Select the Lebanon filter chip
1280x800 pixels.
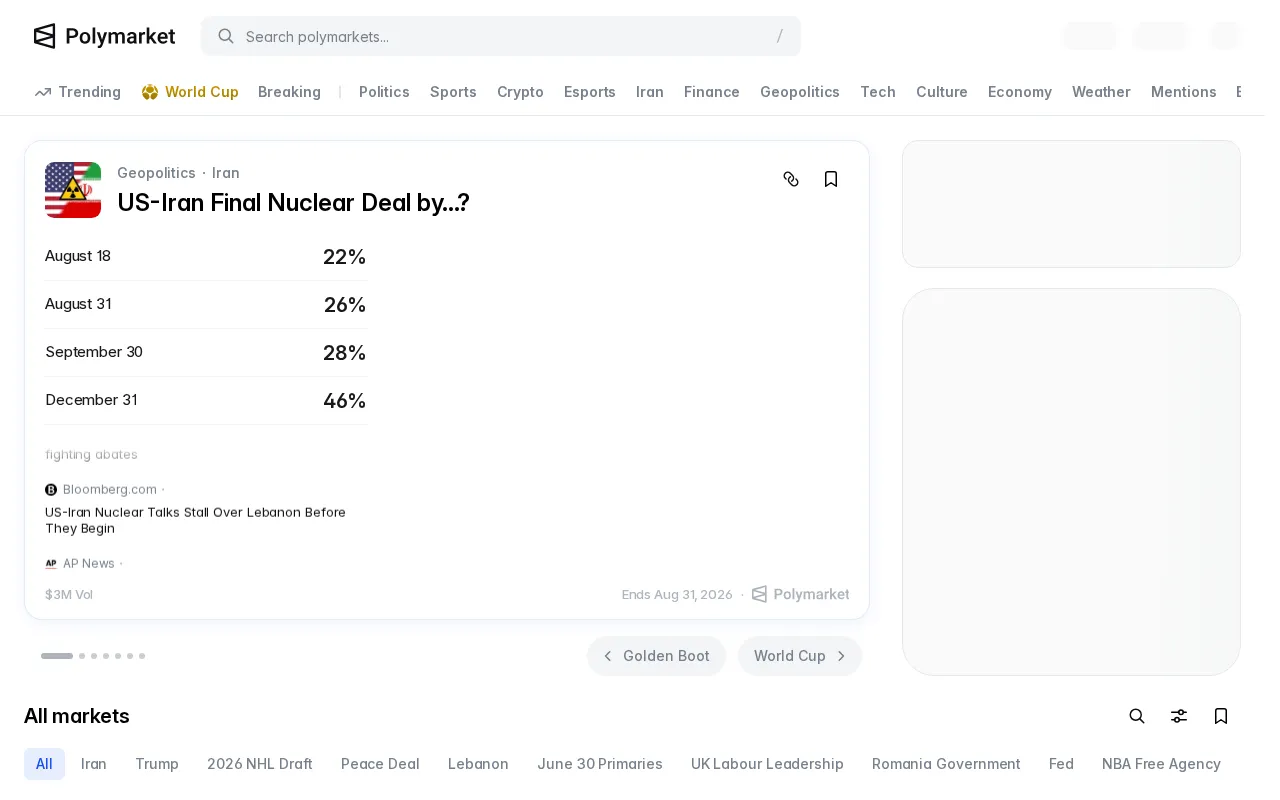point(478,764)
